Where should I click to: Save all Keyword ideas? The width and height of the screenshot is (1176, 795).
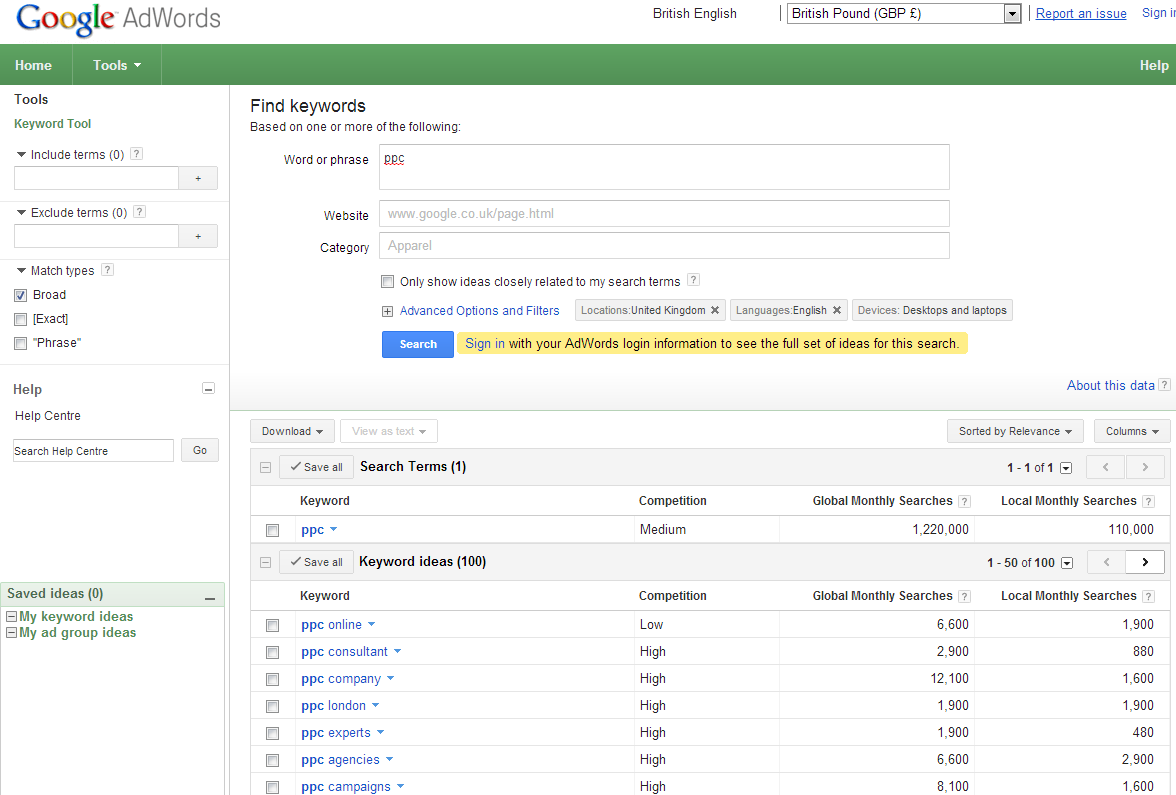pyautogui.click(x=316, y=562)
